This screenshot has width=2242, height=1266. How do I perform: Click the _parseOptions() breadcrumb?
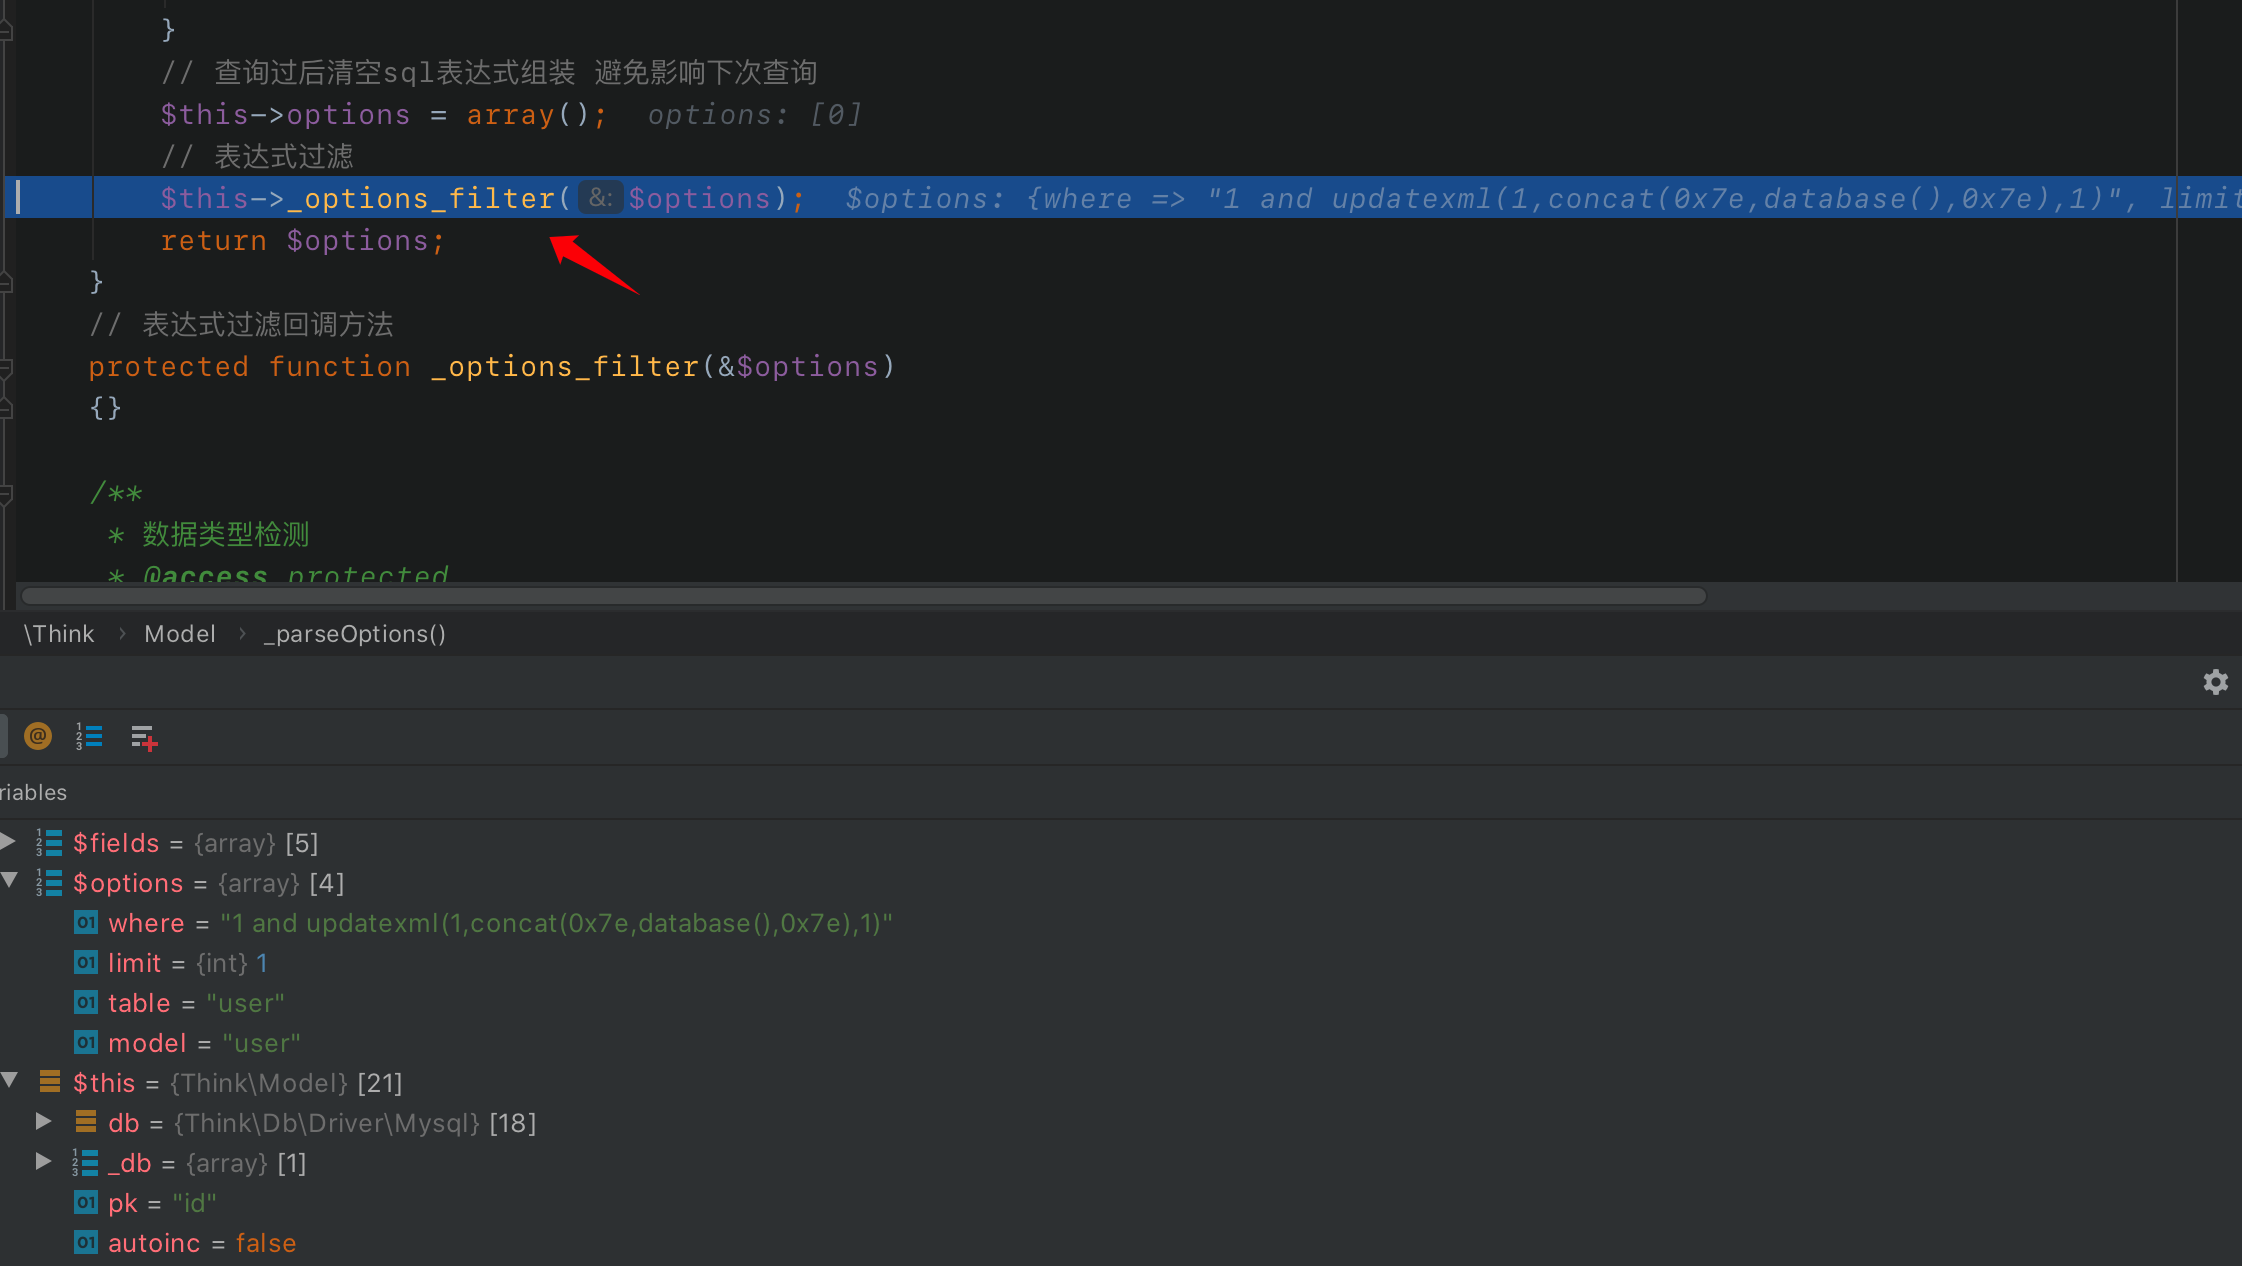click(x=355, y=634)
